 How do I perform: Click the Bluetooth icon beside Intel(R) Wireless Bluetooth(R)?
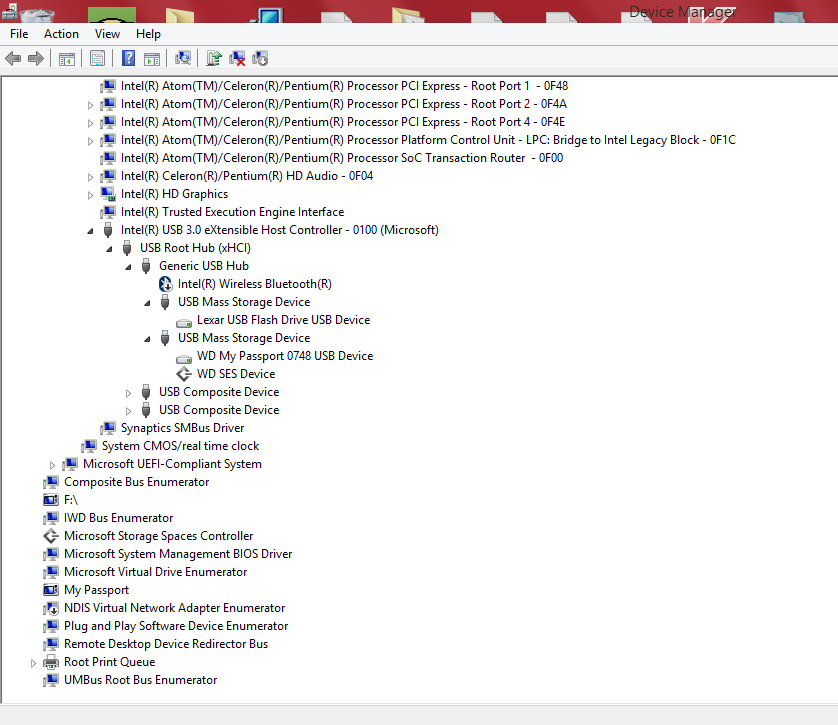click(166, 284)
